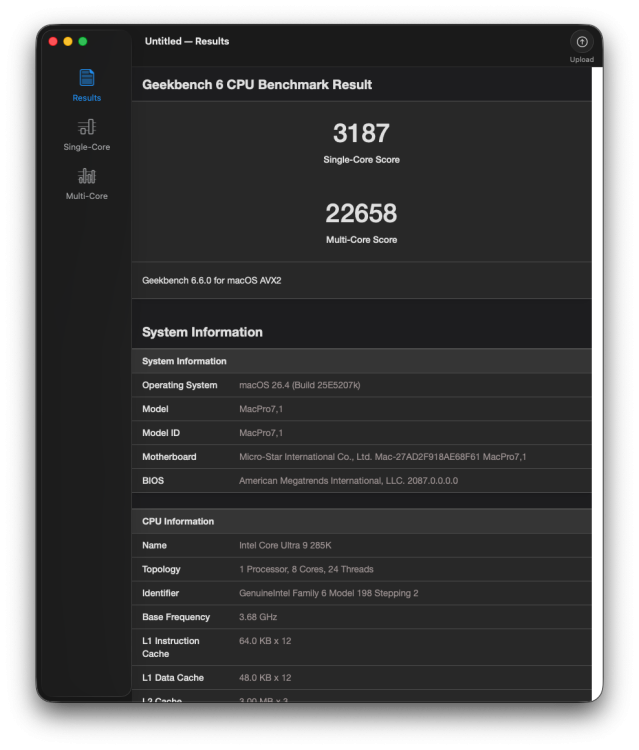Click the base frequency 3.68 GHz

coord(258,617)
